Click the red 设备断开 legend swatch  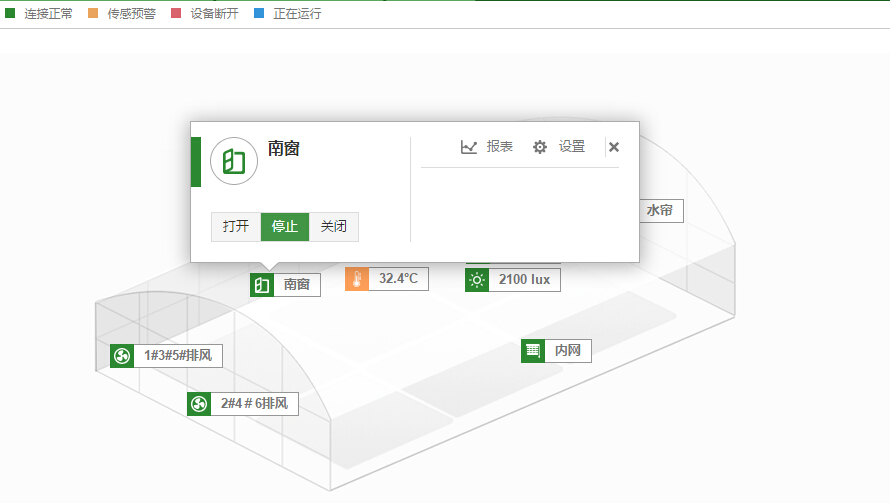tap(177, 14)
